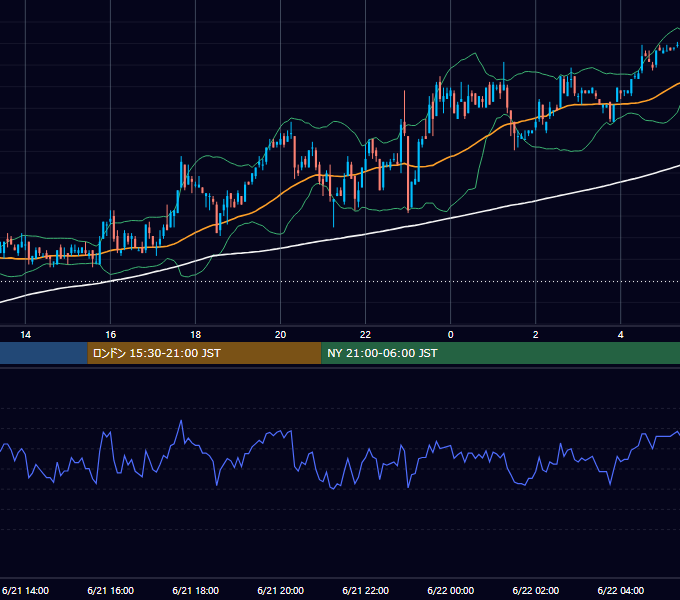Click the blue session bar before ロンドン
The height and width of the screenshot is (600, 680).
(x=43, y=353)
